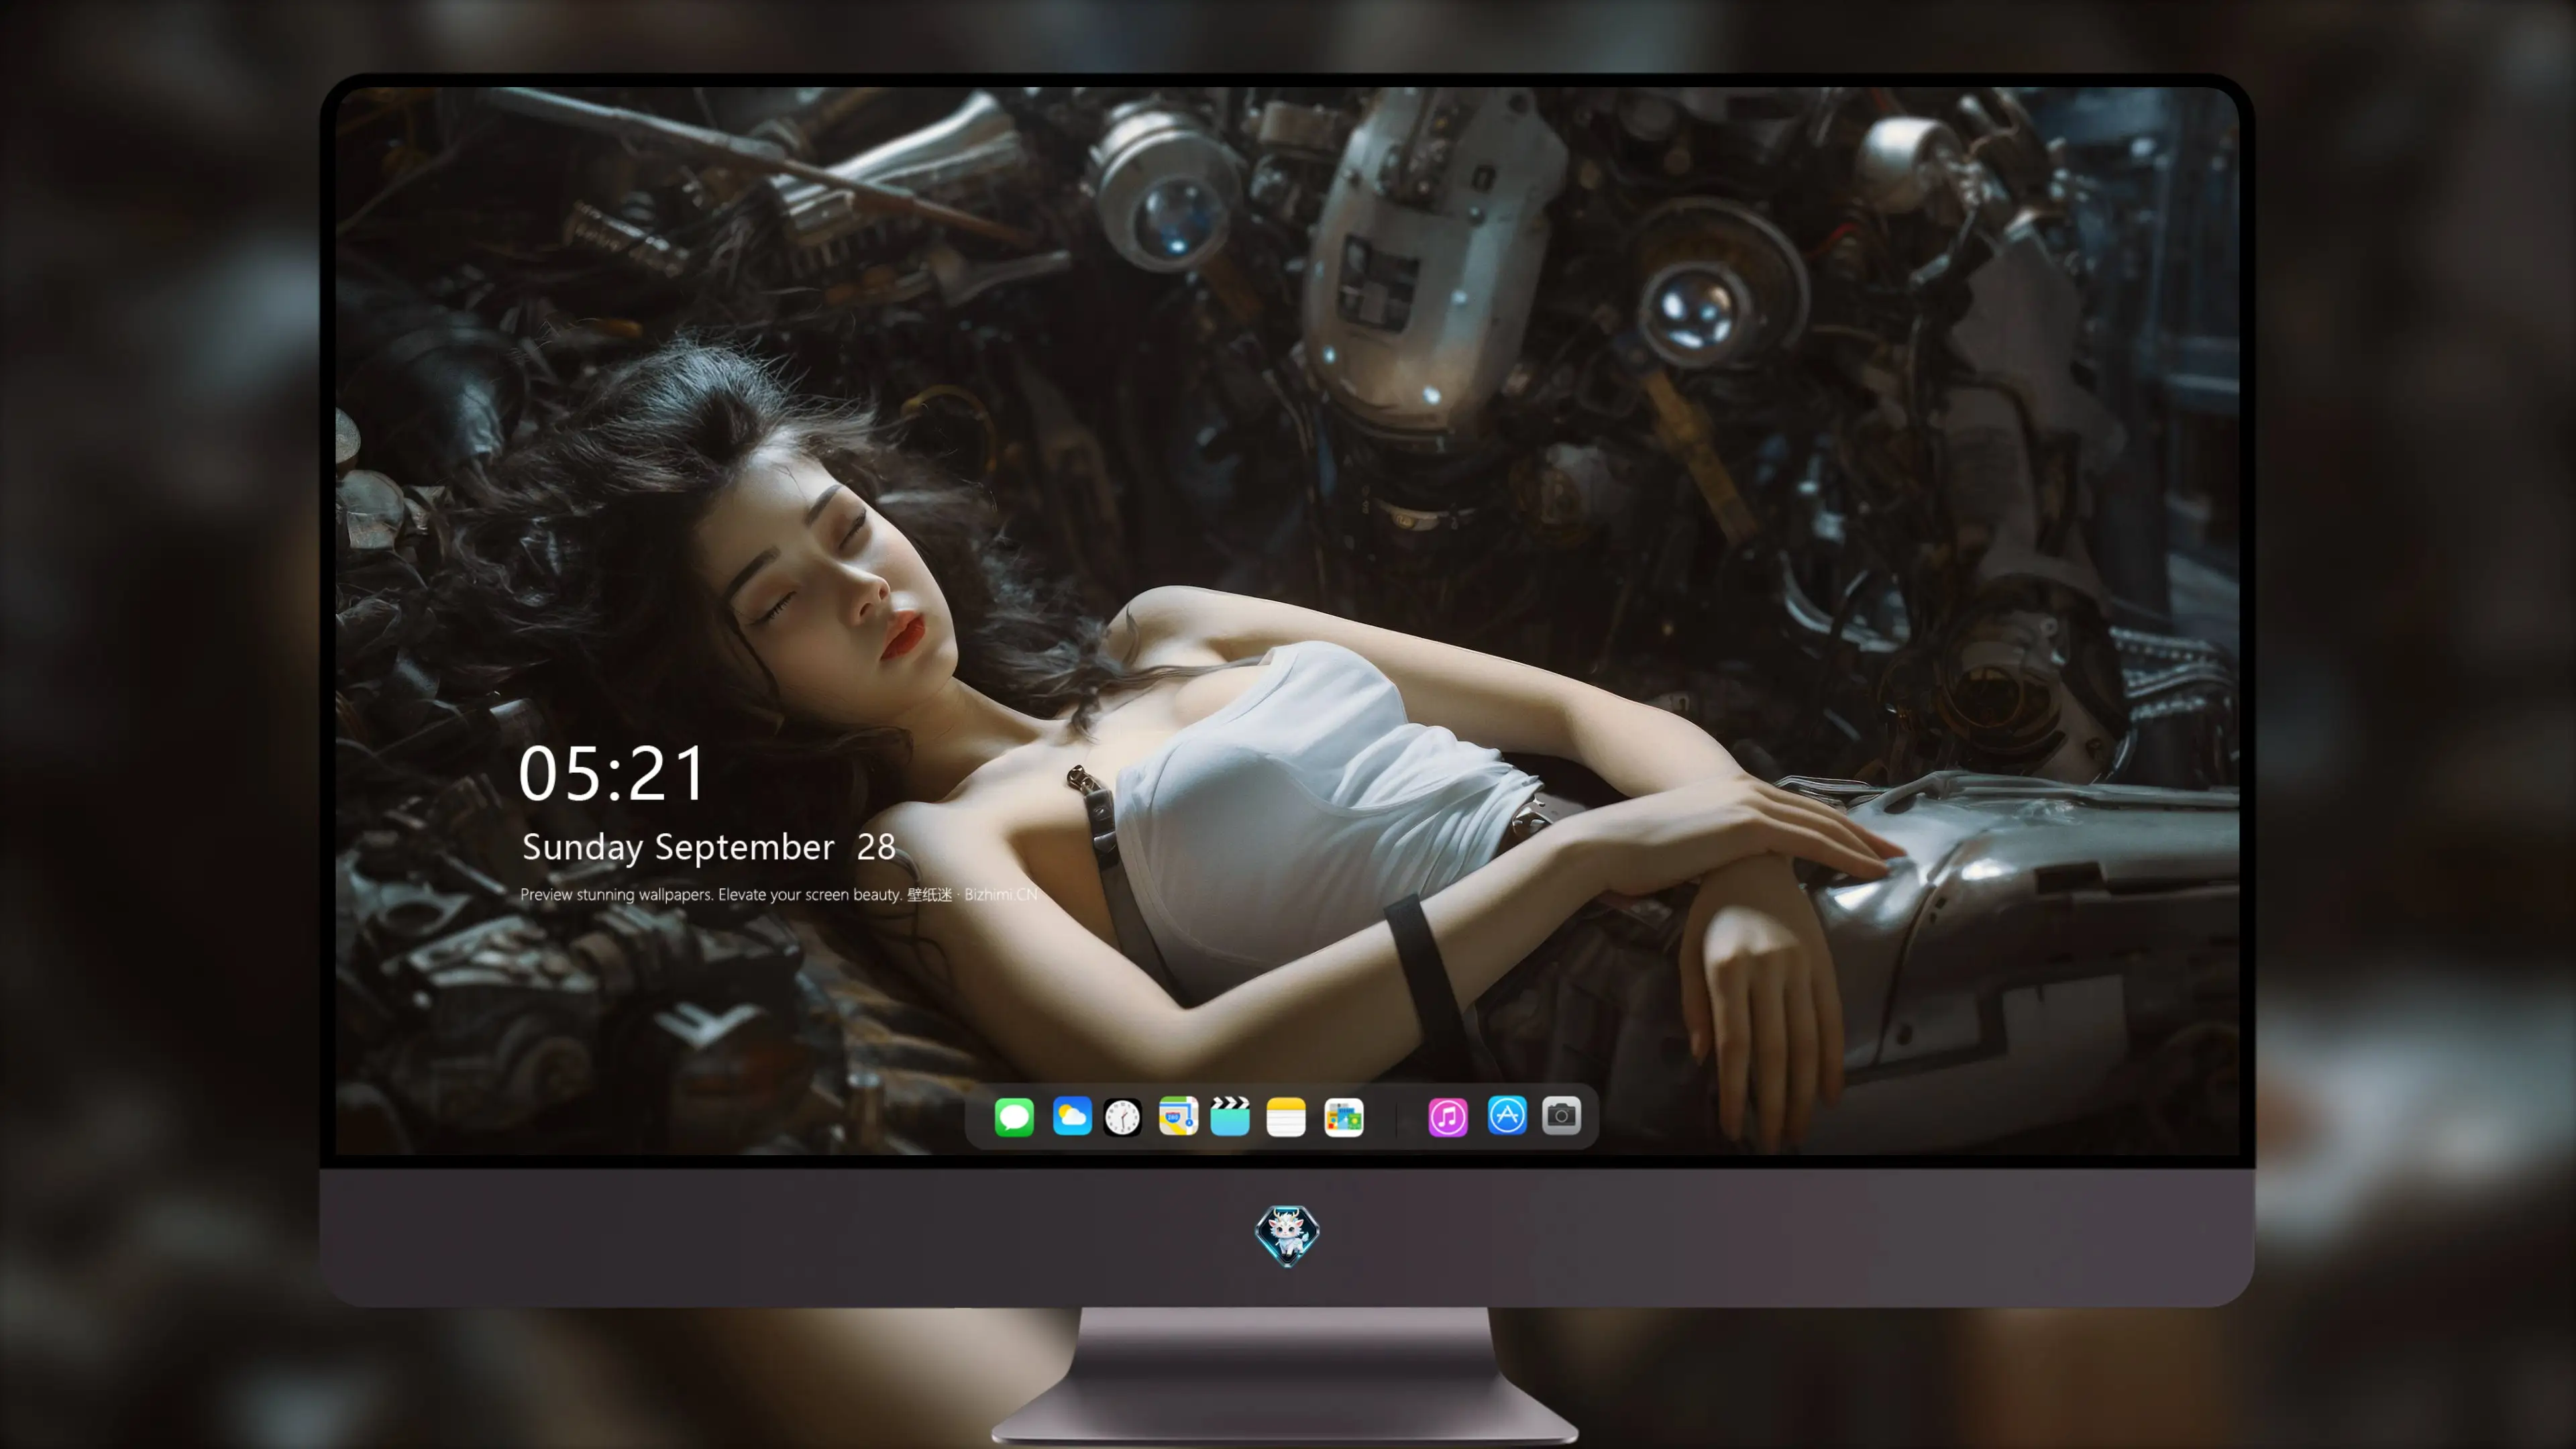Open the Camera app in the dock
The height and width of the screenshot is (1449, 2576).
1561,1116
